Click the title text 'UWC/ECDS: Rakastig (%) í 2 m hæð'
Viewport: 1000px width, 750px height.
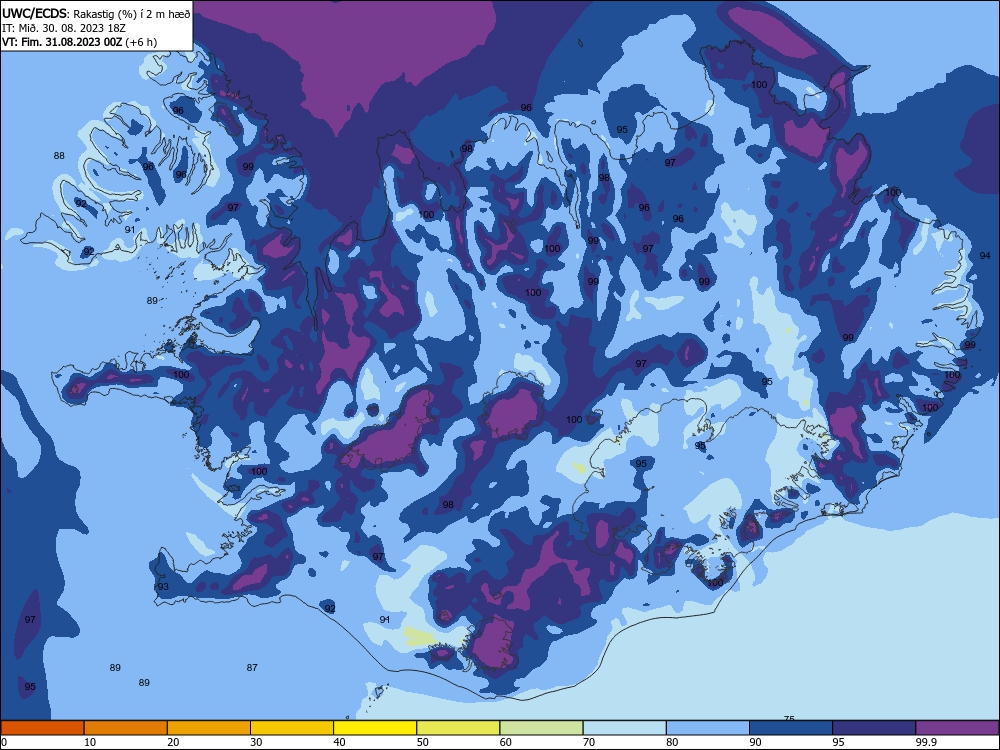coord(96,13)
